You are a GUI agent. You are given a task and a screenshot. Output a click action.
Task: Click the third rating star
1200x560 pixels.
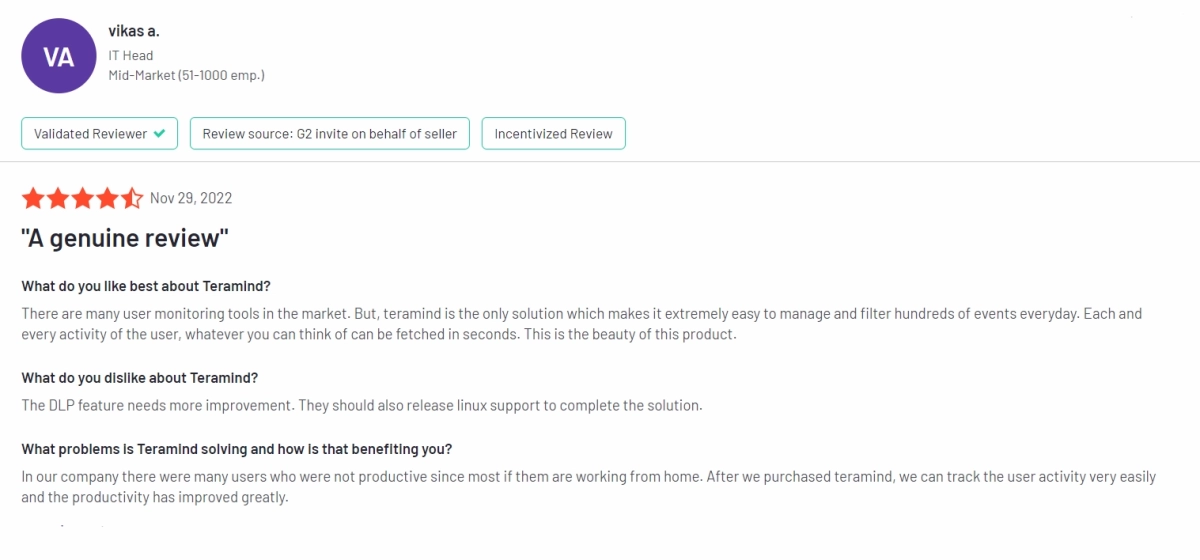pos(83,198)
